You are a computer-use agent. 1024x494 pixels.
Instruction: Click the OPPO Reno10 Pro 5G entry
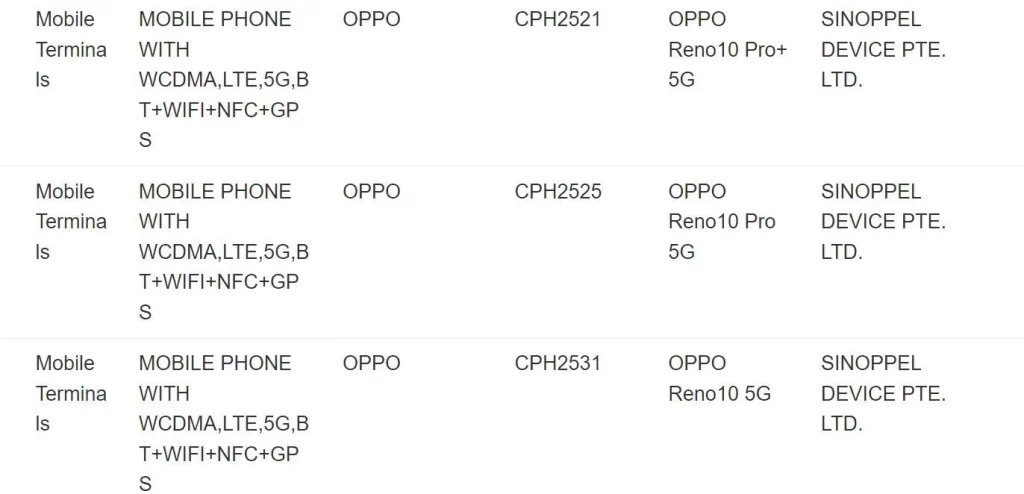pos(722,221)
